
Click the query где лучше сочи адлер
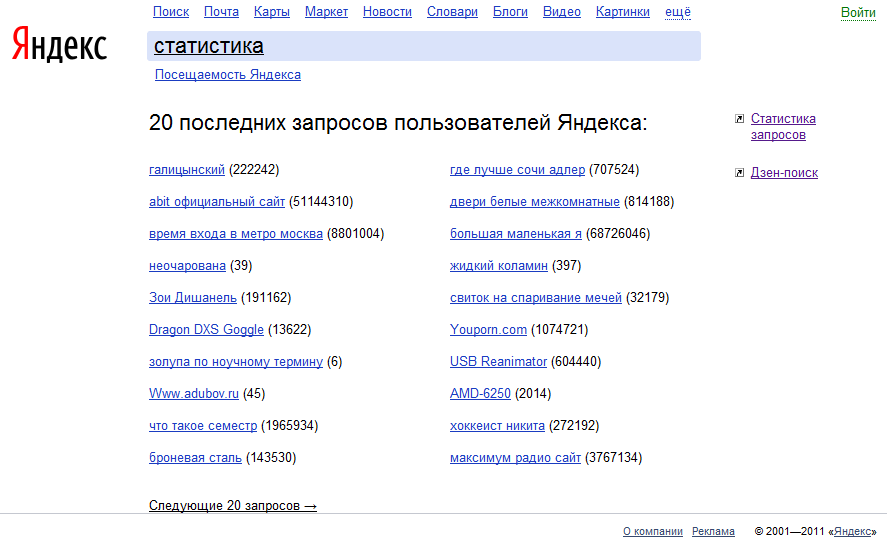point(518,170)
